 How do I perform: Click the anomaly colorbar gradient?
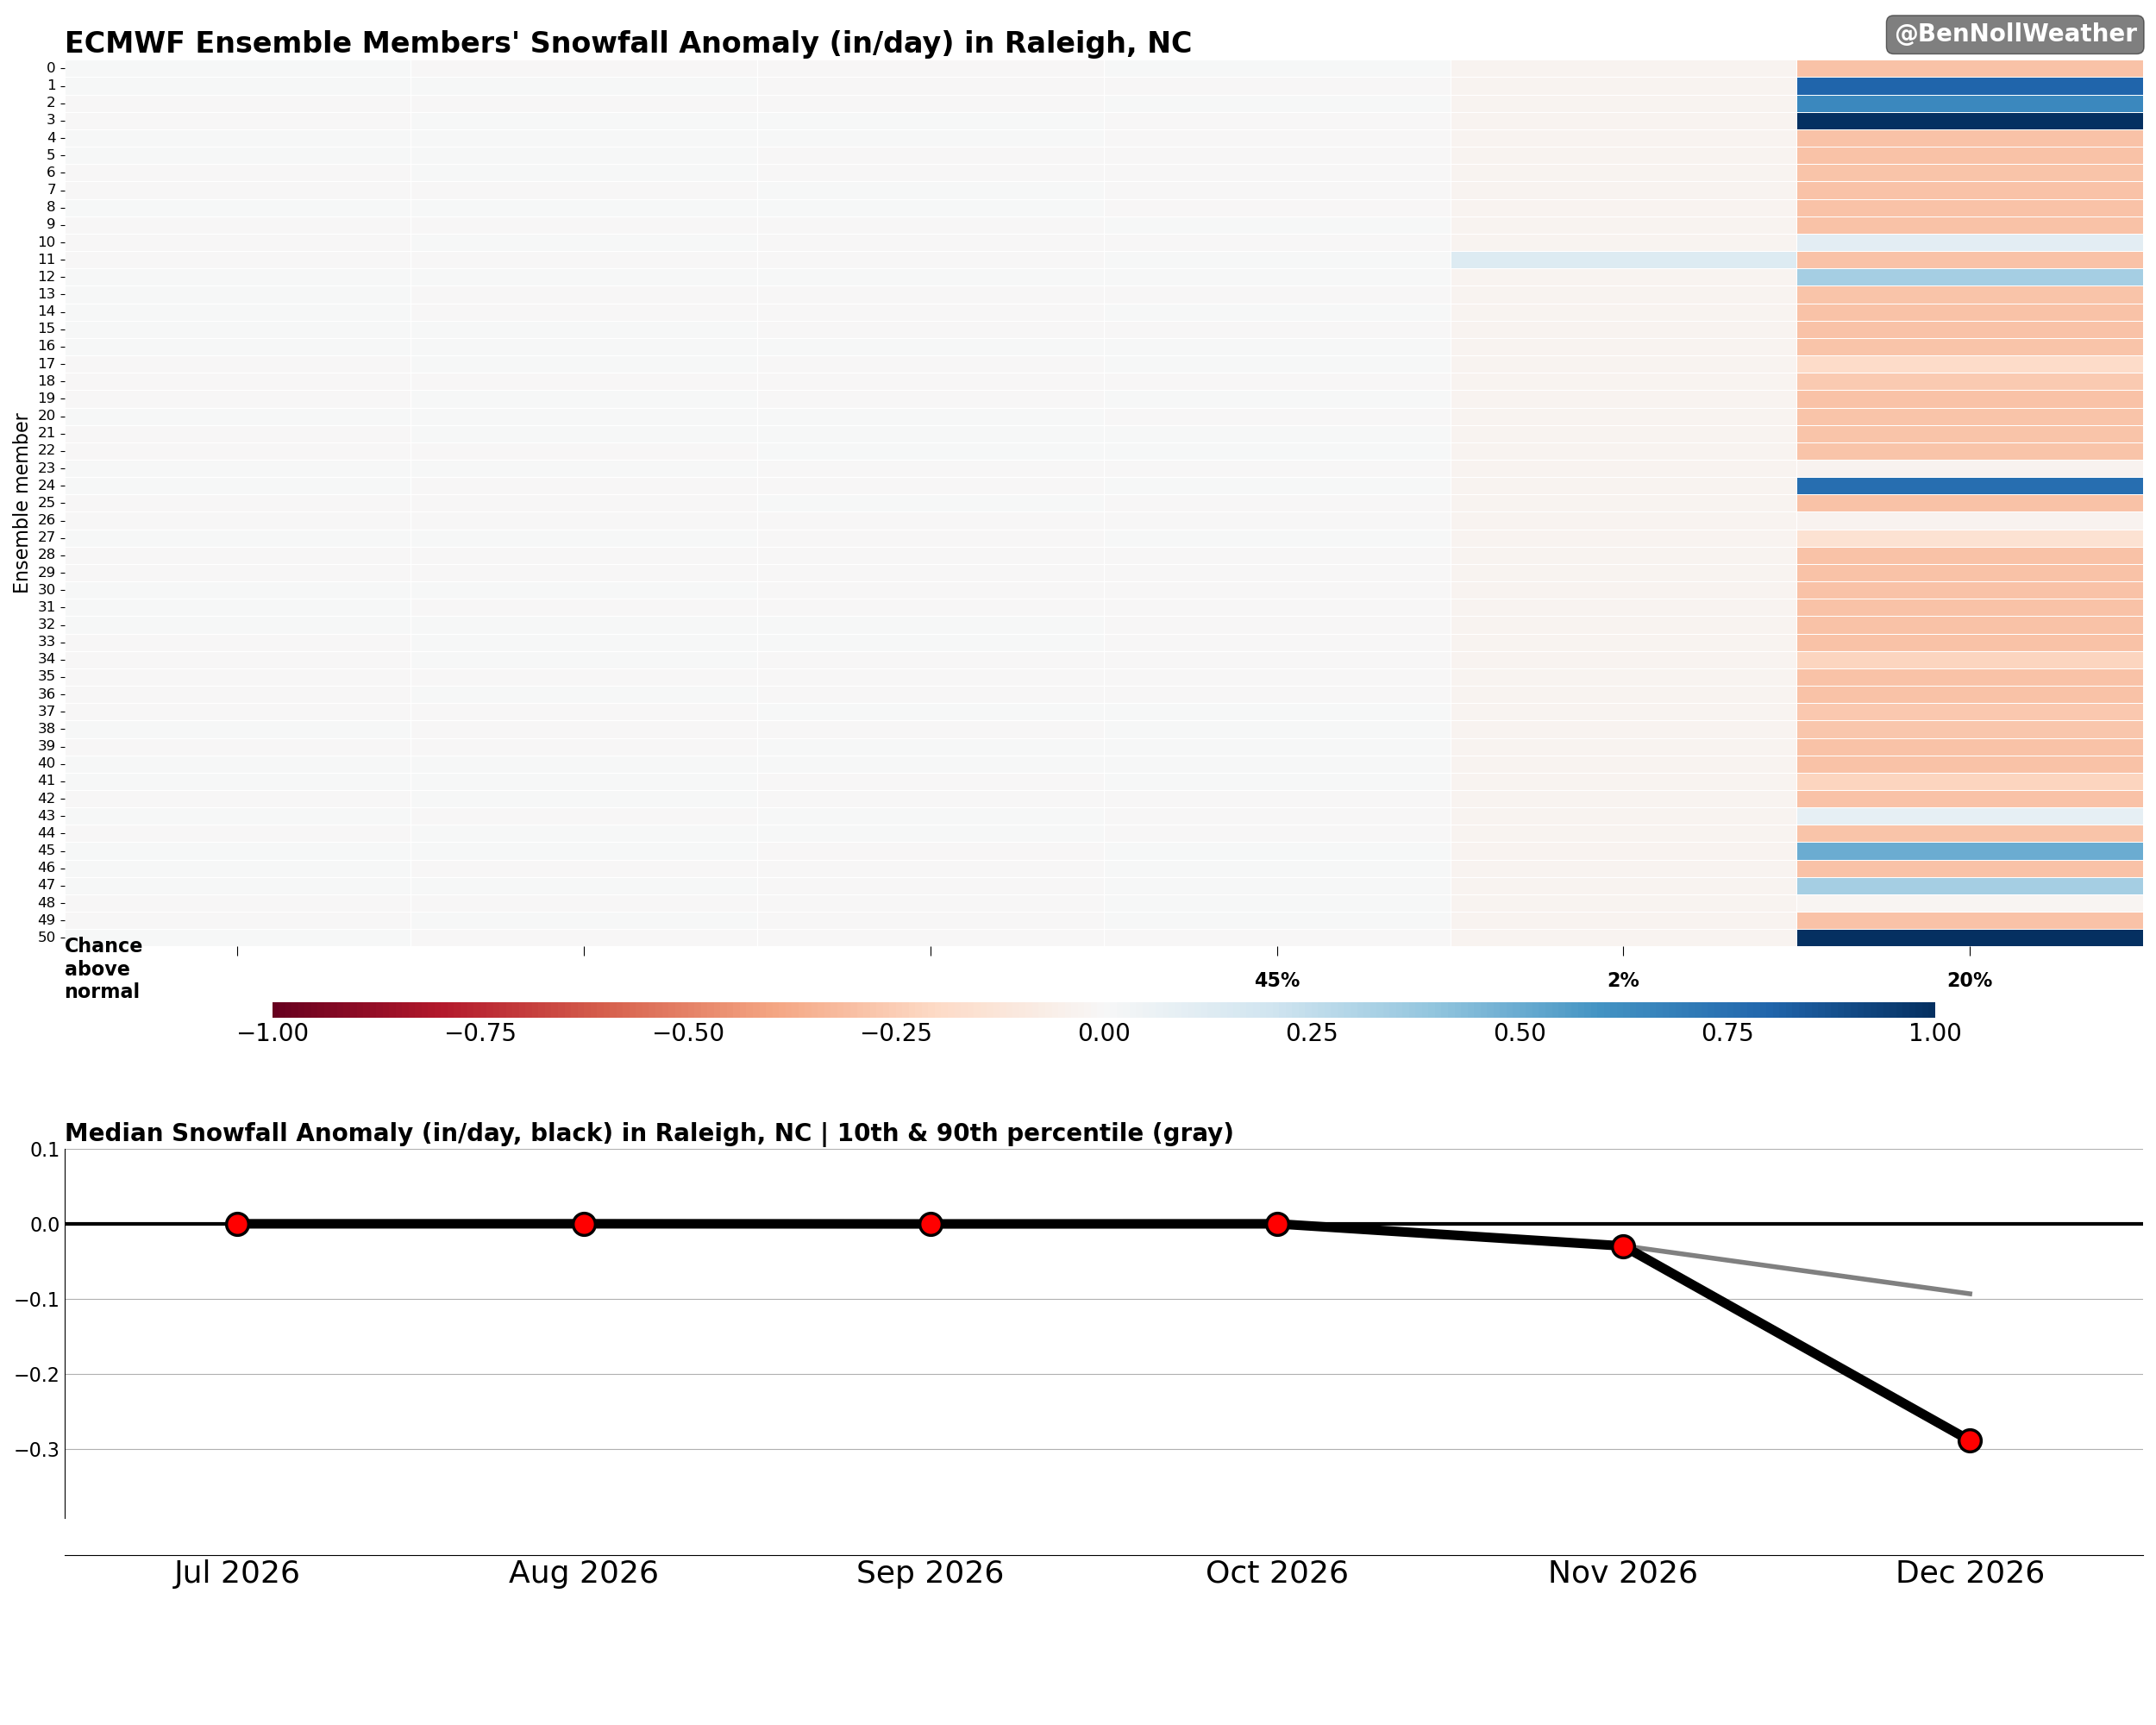1103,1010
